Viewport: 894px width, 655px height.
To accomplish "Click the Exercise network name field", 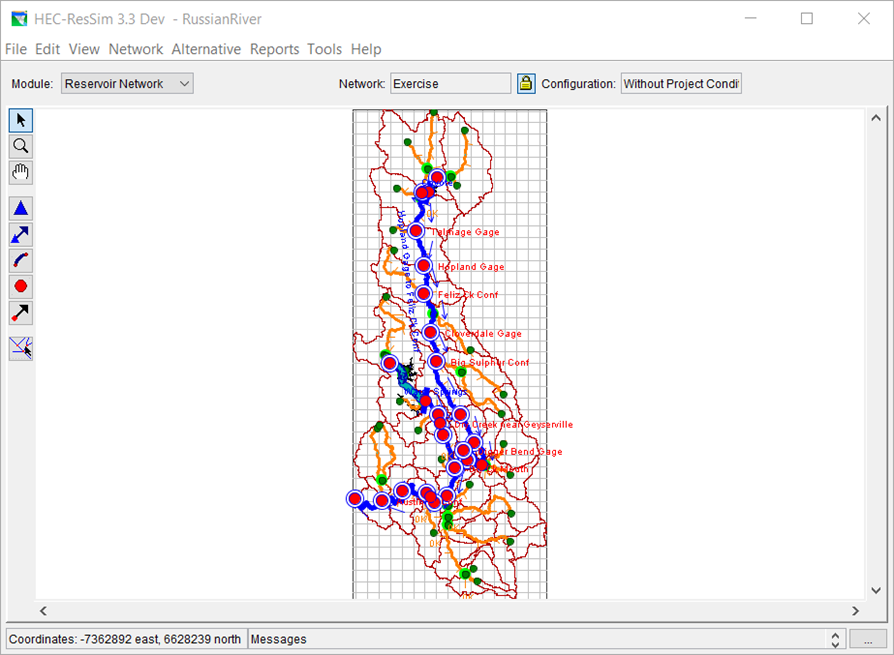I will 450,83.
